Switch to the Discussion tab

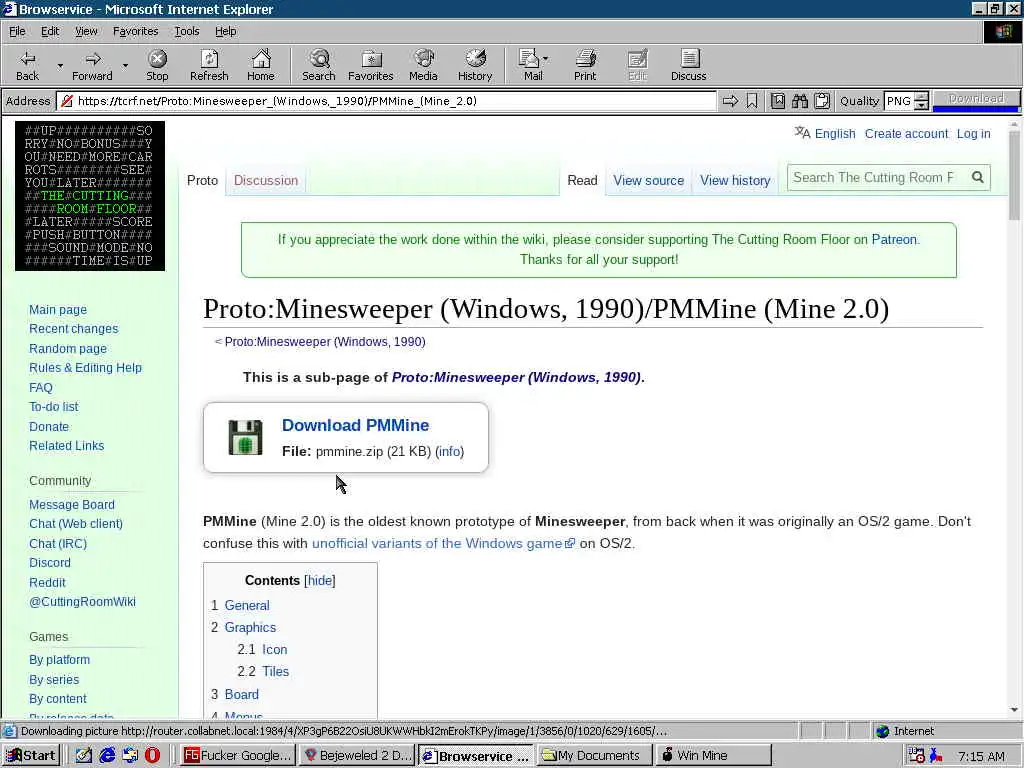coord(266,180)
